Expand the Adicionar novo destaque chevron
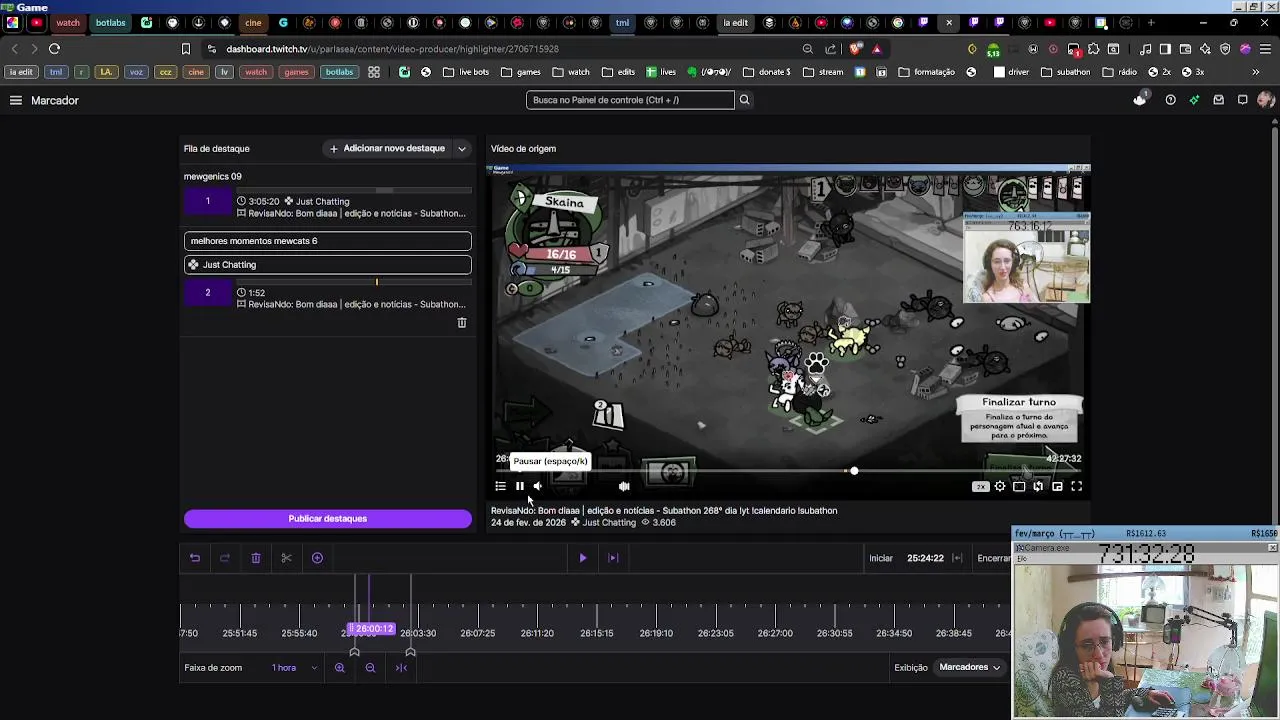Screen dimensions: 1280x720 pos(462,149)
